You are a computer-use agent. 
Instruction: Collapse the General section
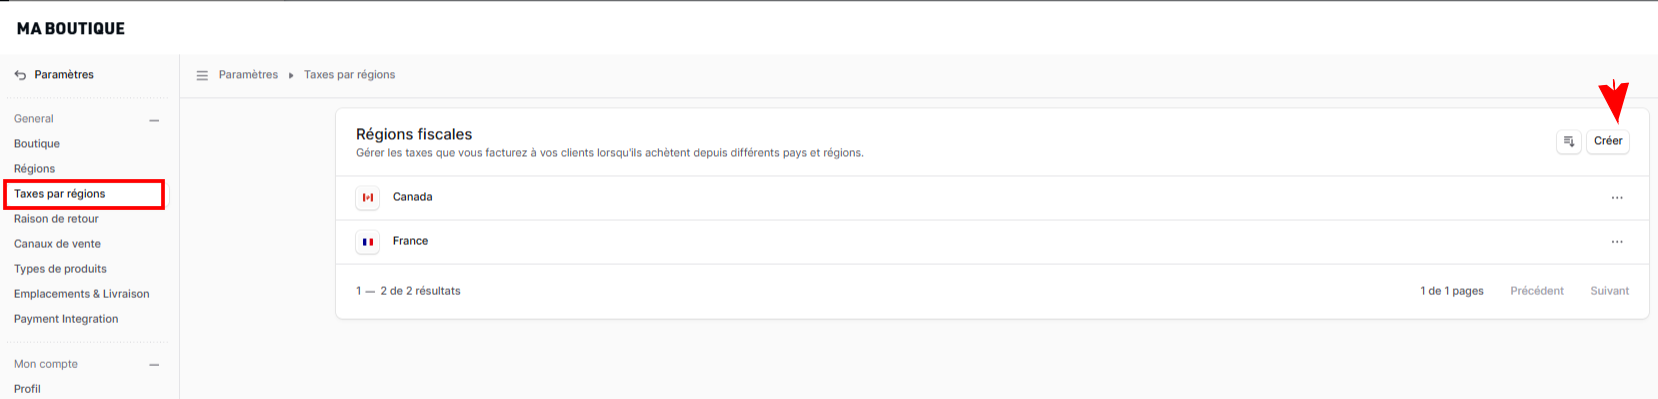[x=154, y=120]
